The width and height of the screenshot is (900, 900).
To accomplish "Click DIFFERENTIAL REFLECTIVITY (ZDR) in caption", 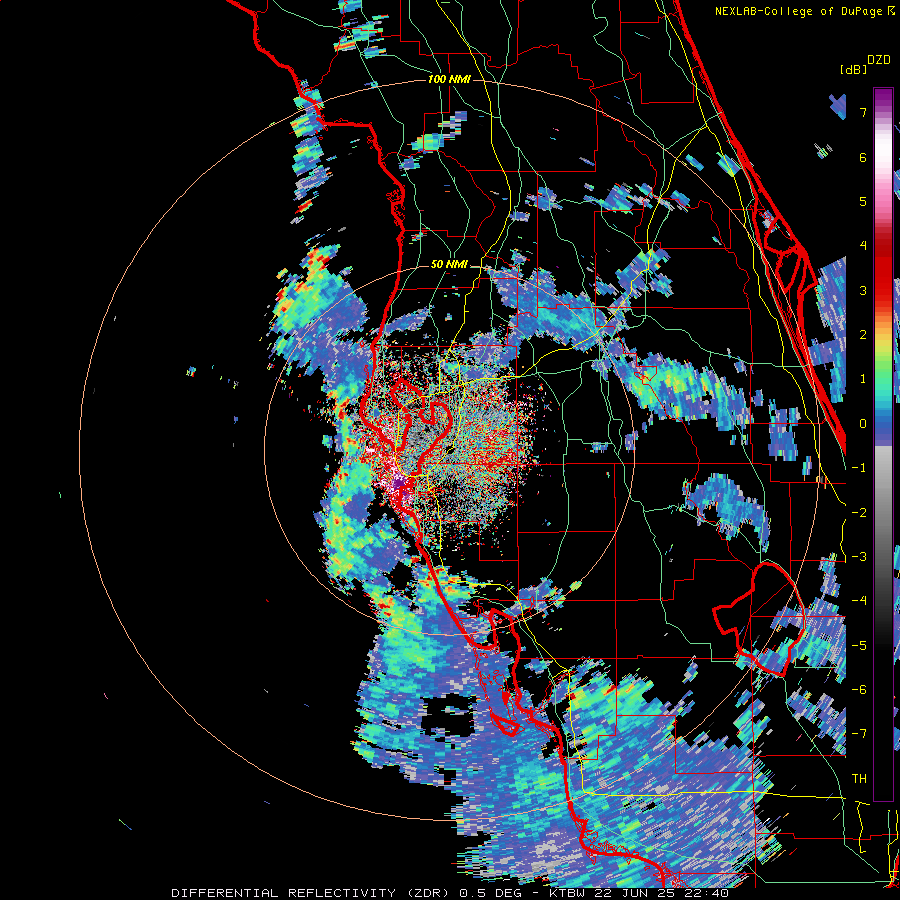I will 312,893.
